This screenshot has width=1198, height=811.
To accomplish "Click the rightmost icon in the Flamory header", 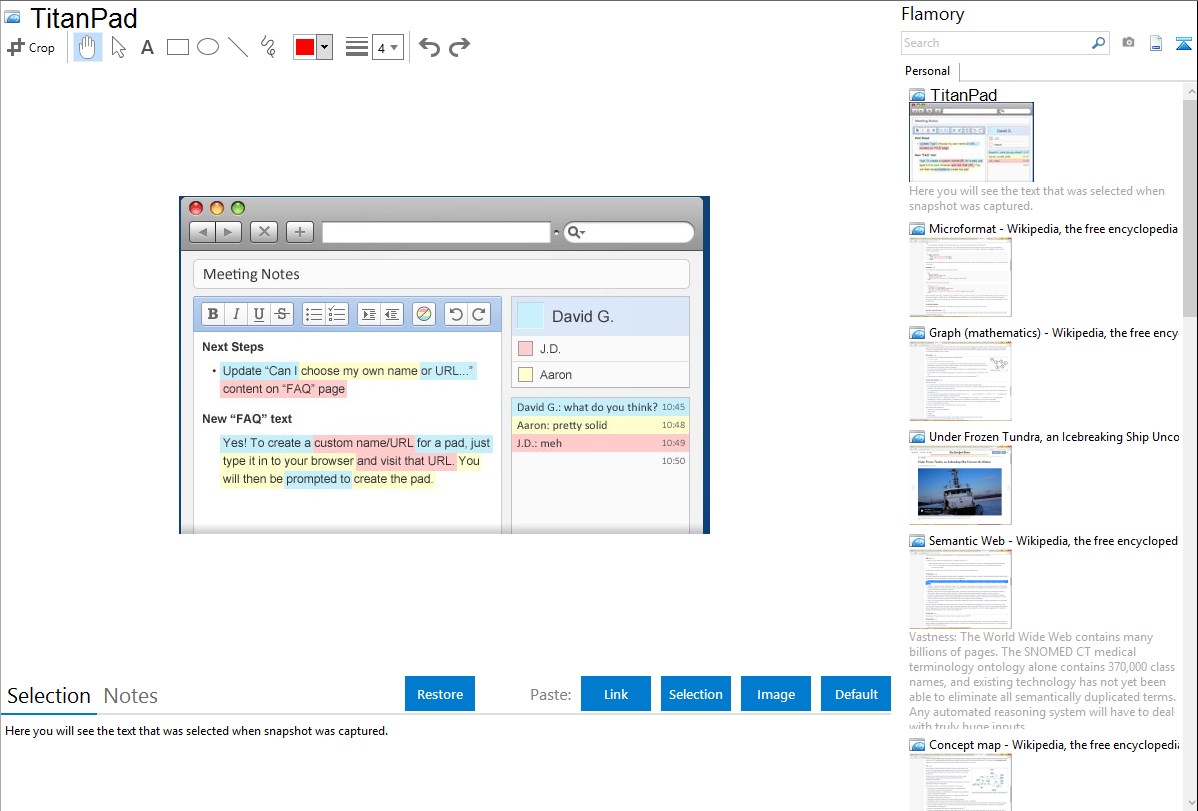I will tap(1183, 43).
